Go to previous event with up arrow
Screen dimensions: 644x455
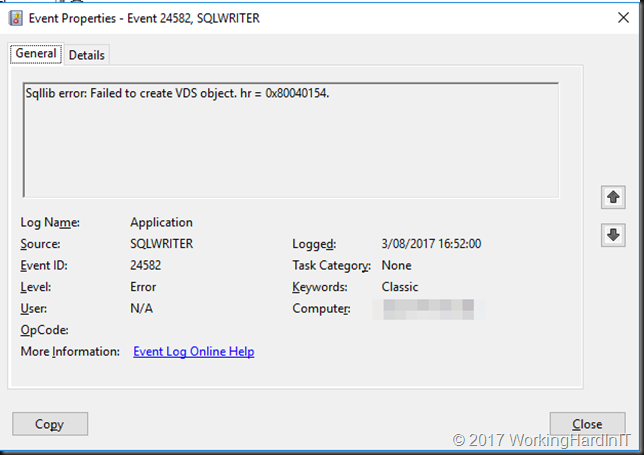[x=613, y=197]
